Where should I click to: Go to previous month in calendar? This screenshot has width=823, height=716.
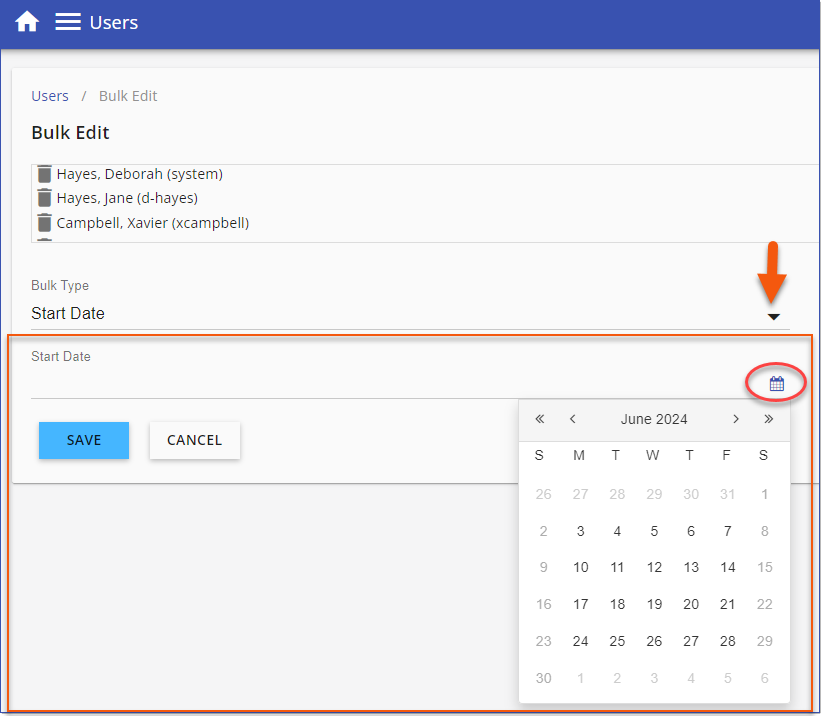coord(573,419)
